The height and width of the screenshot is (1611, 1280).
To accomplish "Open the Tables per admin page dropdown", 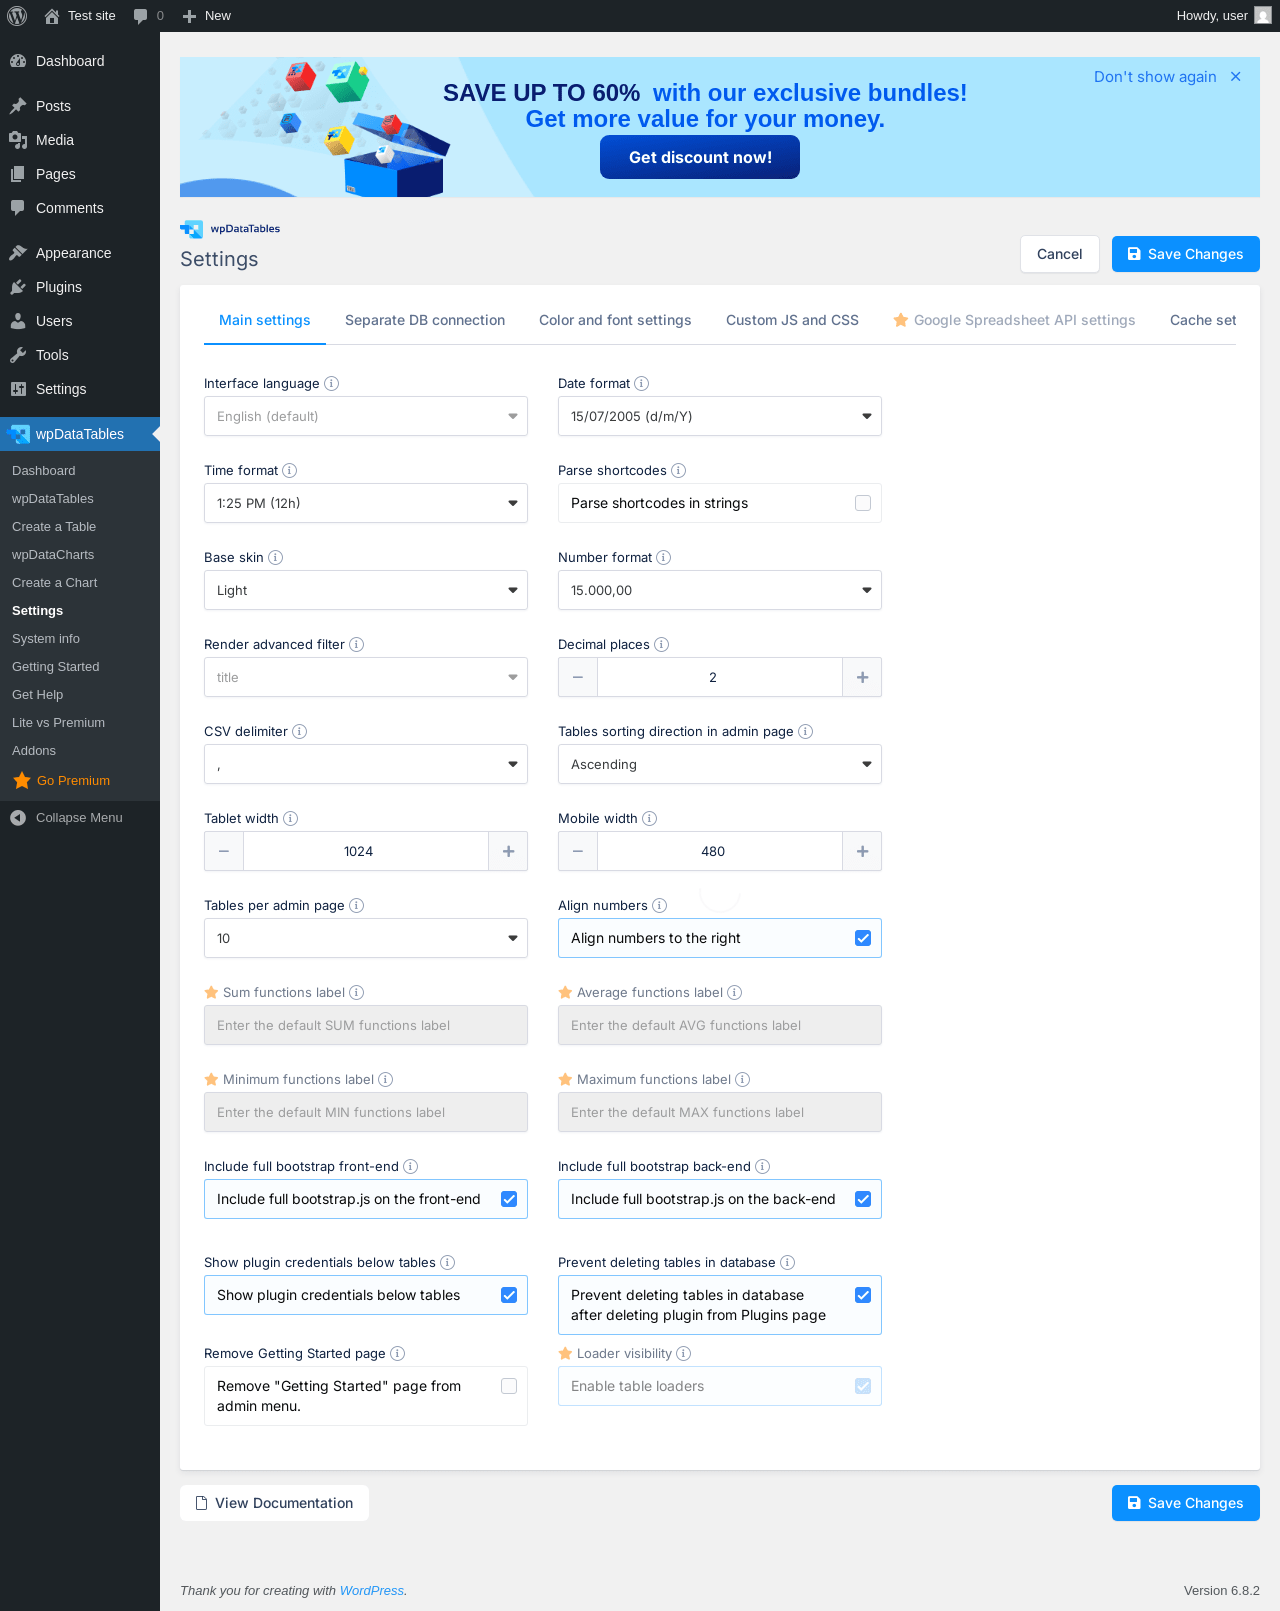I will [x=366, y=938].
